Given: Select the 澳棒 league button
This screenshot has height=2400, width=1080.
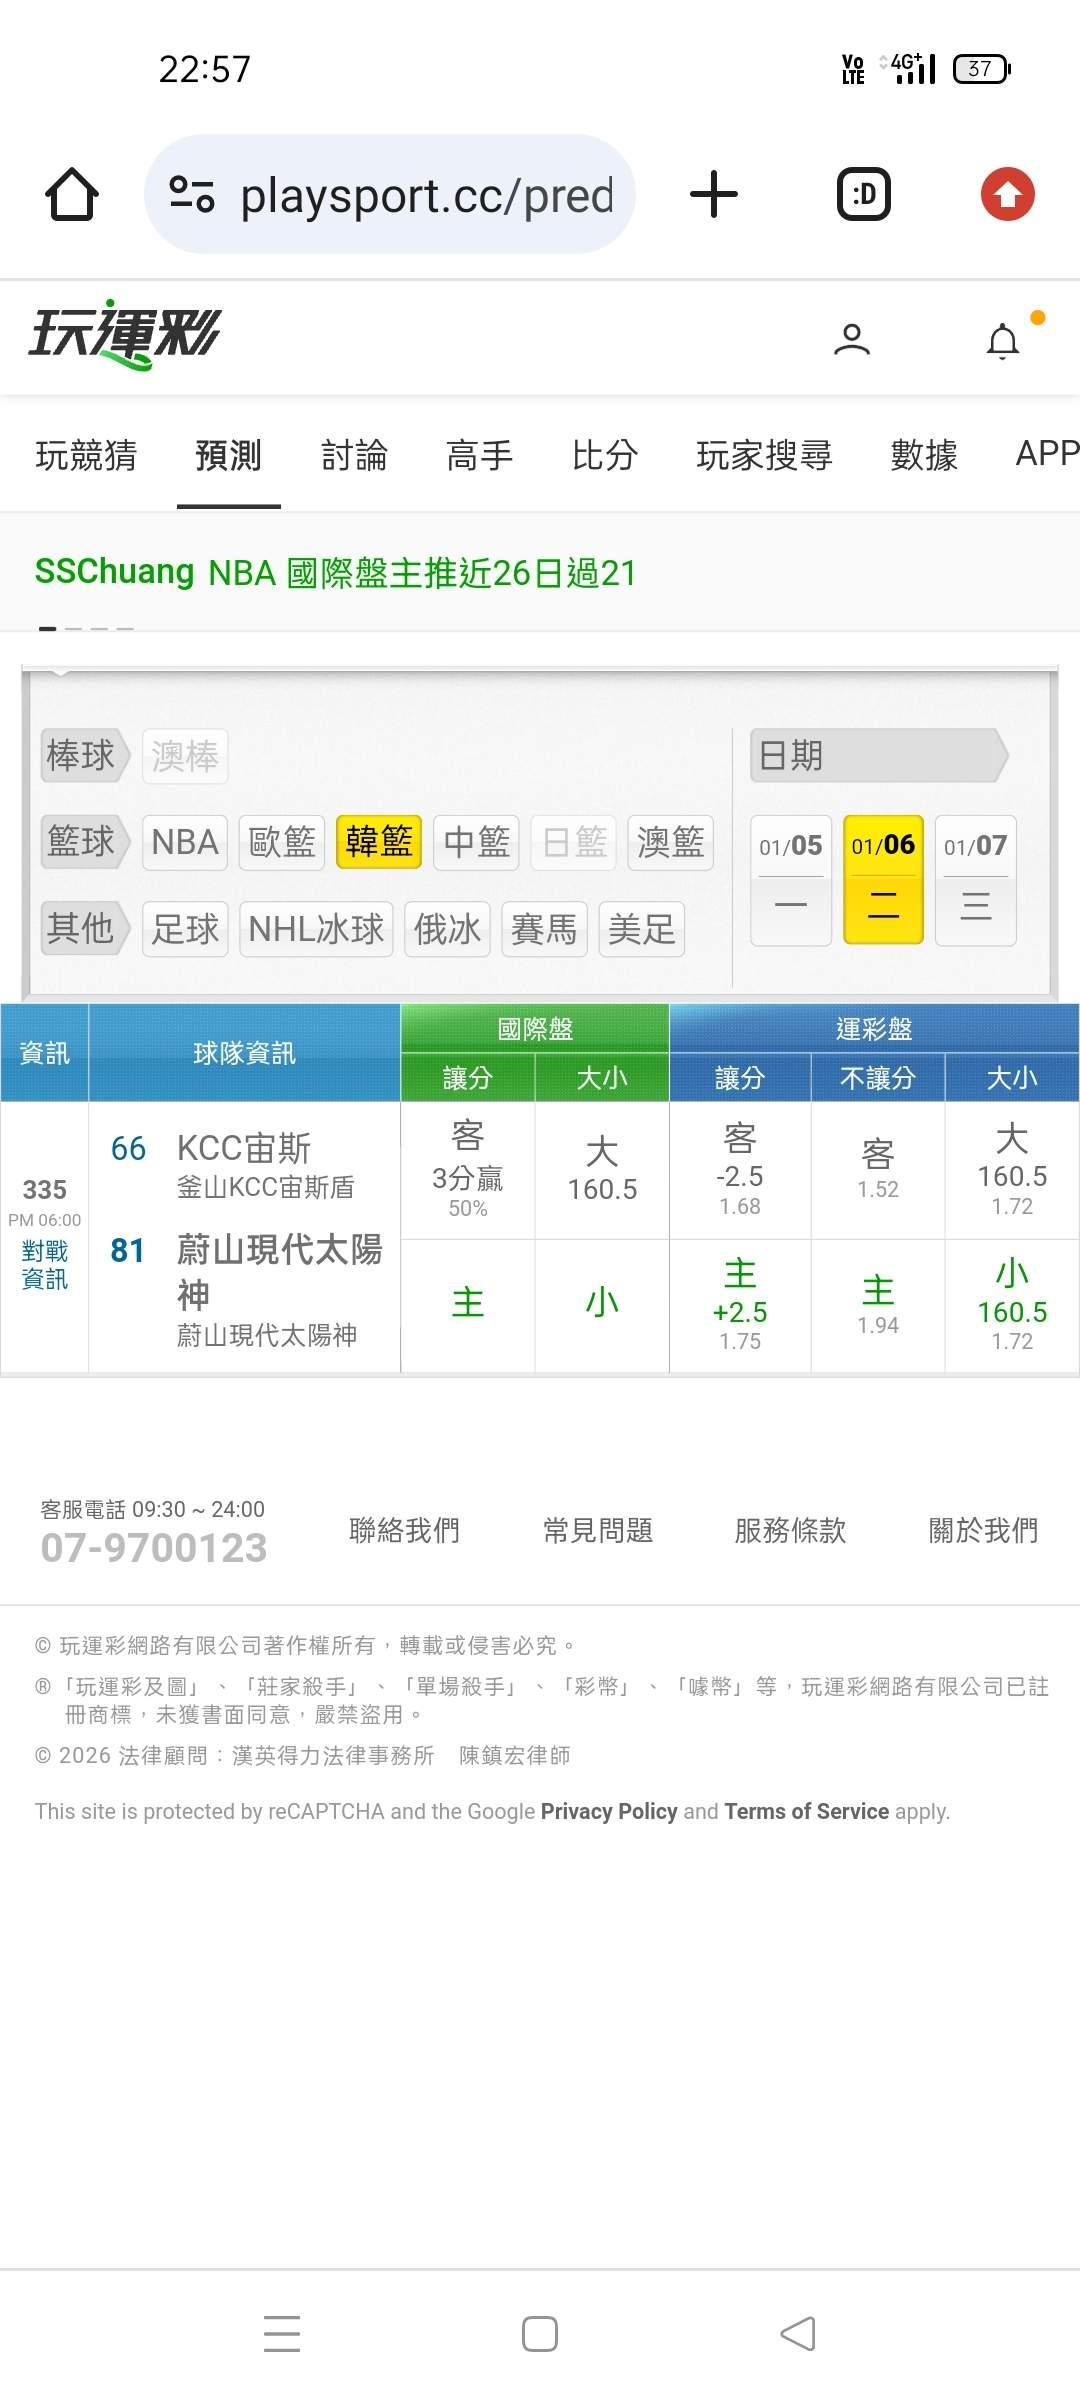Looking at the screenshot, I should (185, 756).
